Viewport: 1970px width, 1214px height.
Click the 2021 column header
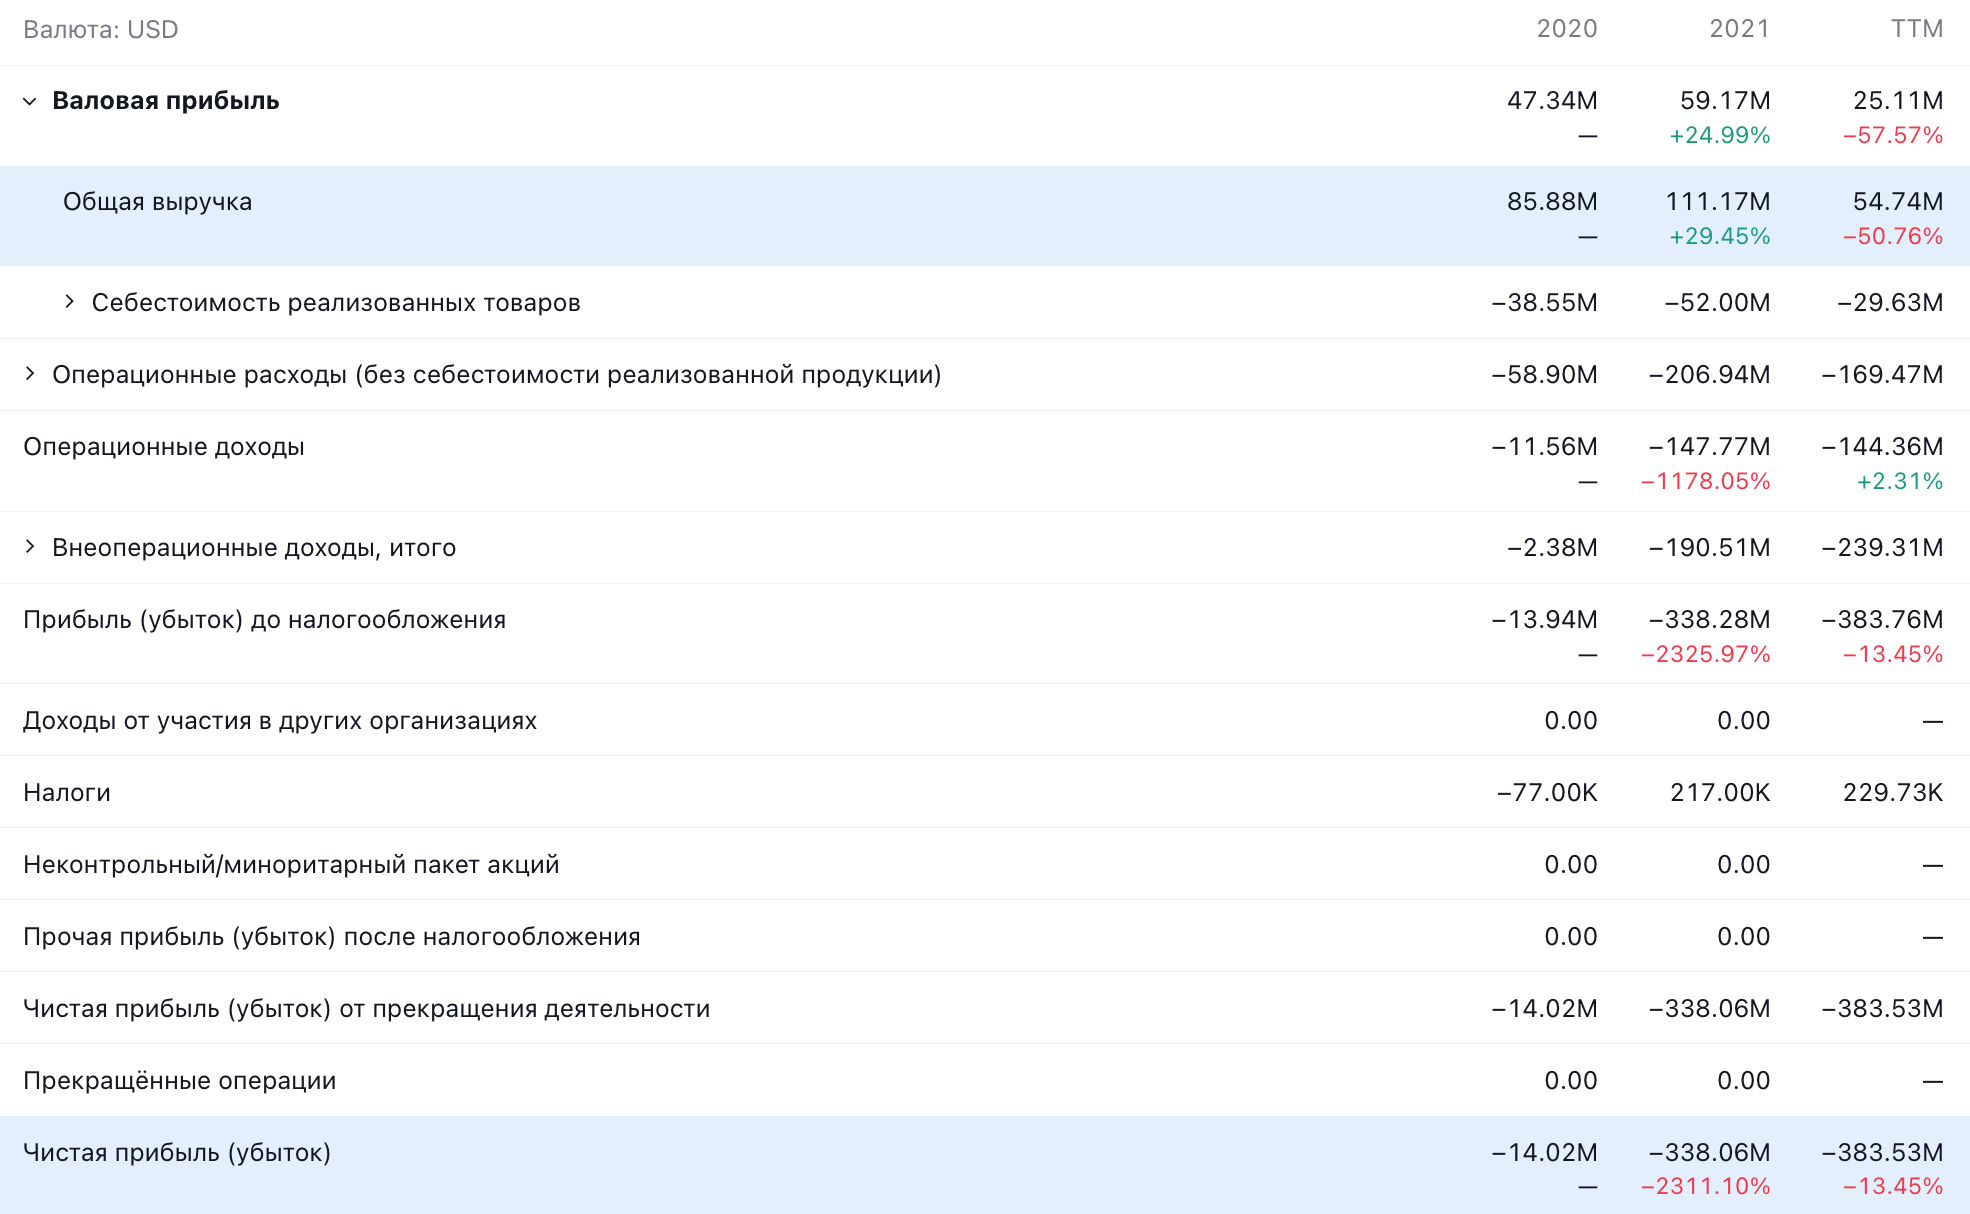pyautogui.click(x=1740, y=29)
